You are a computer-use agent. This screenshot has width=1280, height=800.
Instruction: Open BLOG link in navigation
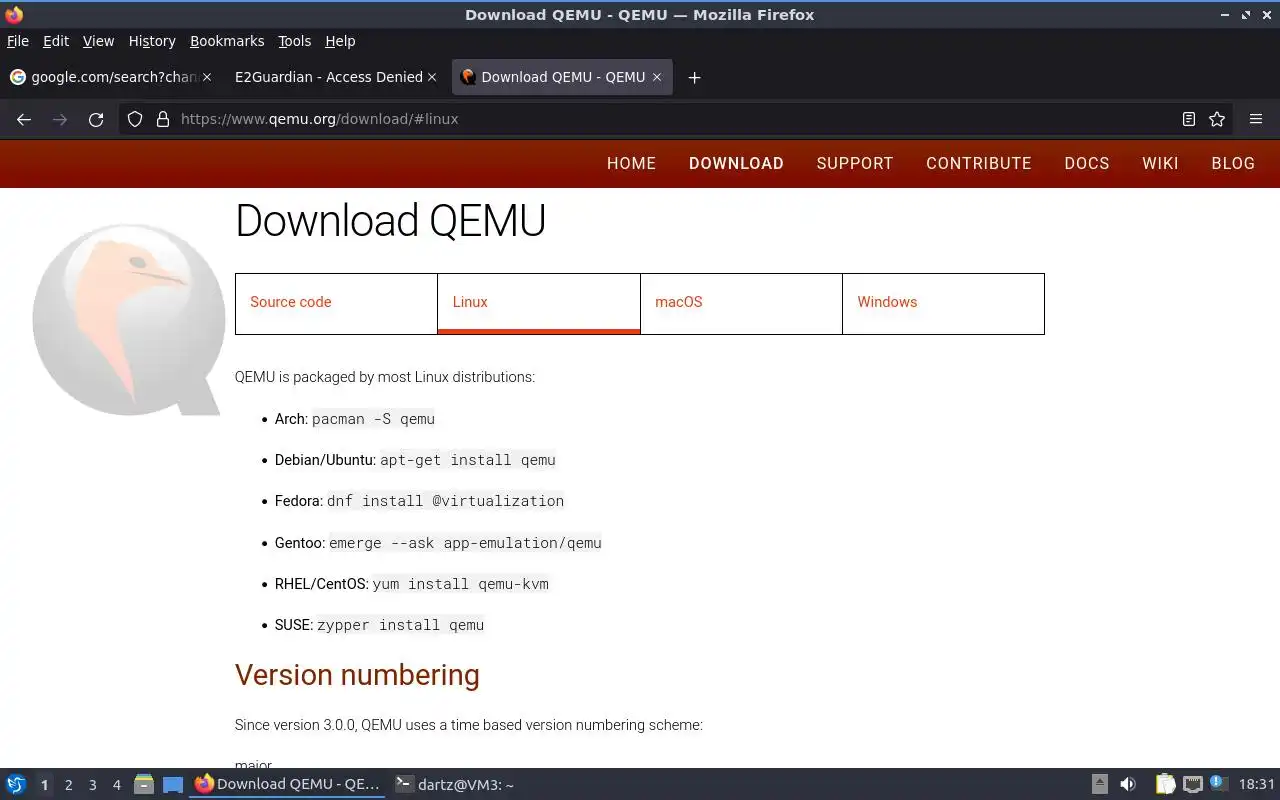[1233, 163]
